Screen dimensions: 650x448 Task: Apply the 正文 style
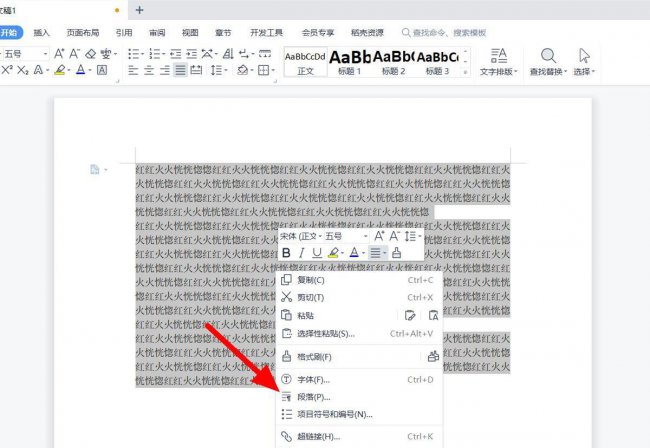(306, 62)
